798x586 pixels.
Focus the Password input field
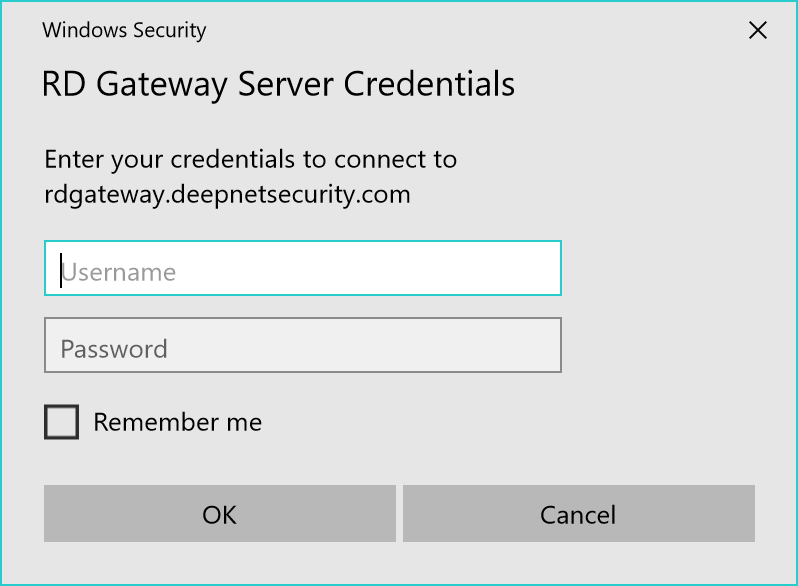[302, 345]
